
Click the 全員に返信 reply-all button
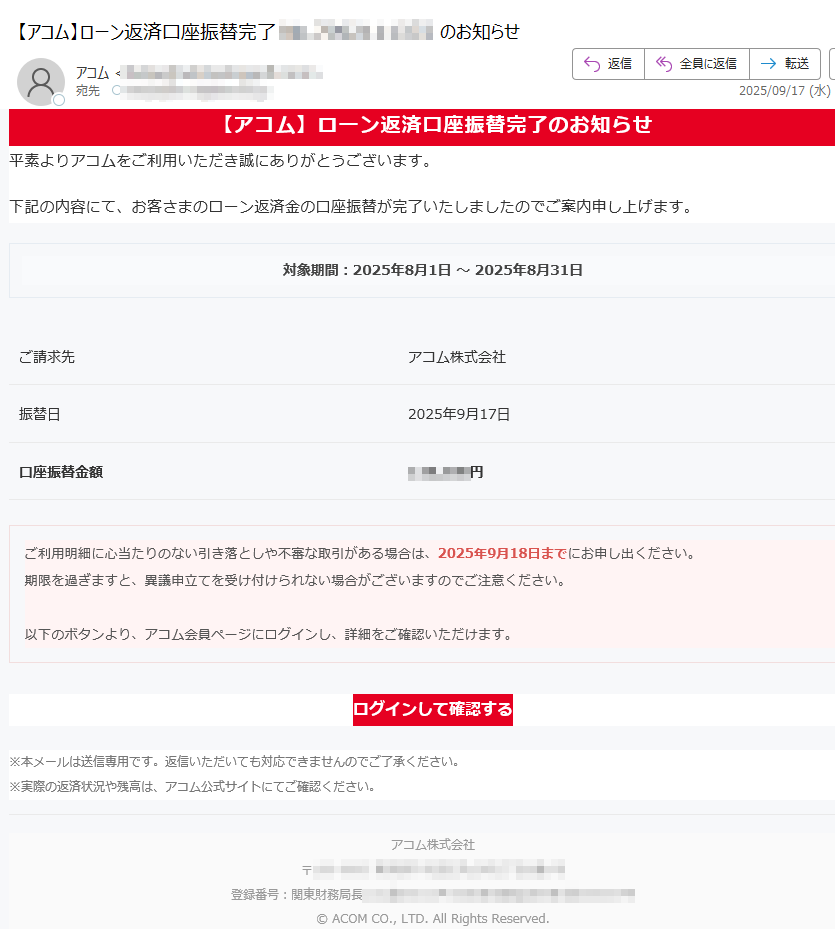tap(697, 63)
